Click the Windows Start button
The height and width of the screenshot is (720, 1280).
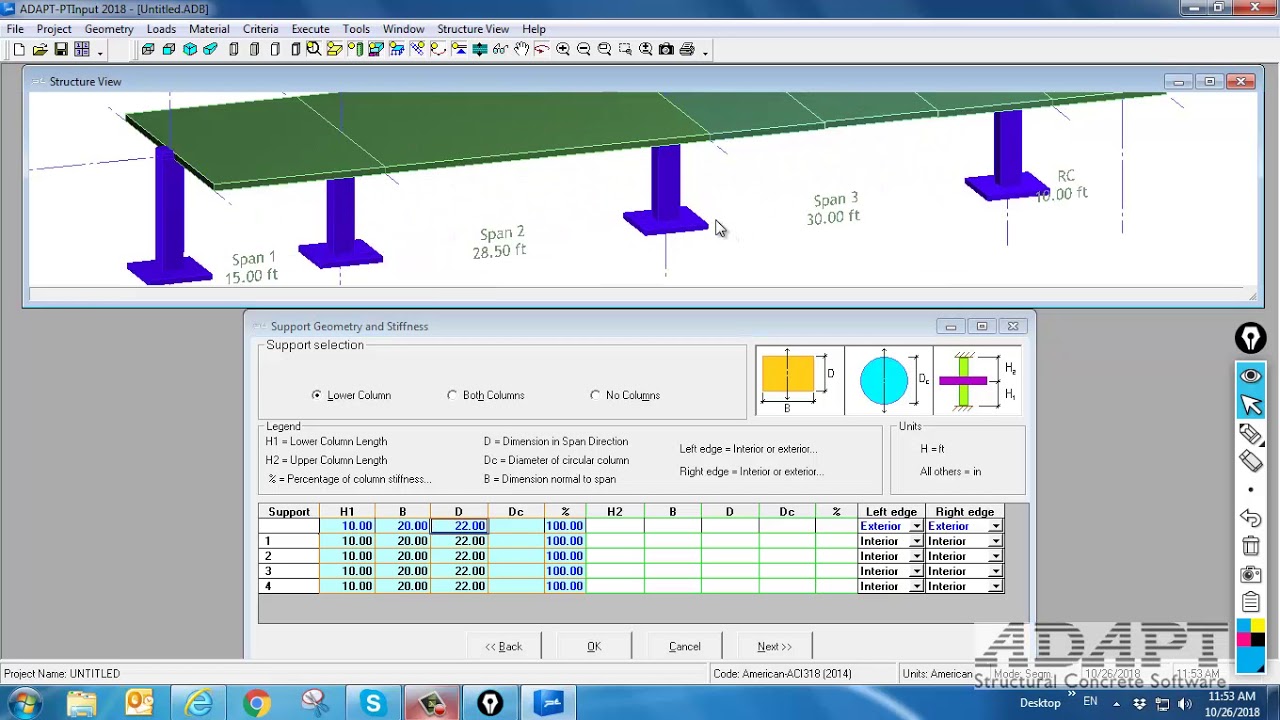coord(24,703)
